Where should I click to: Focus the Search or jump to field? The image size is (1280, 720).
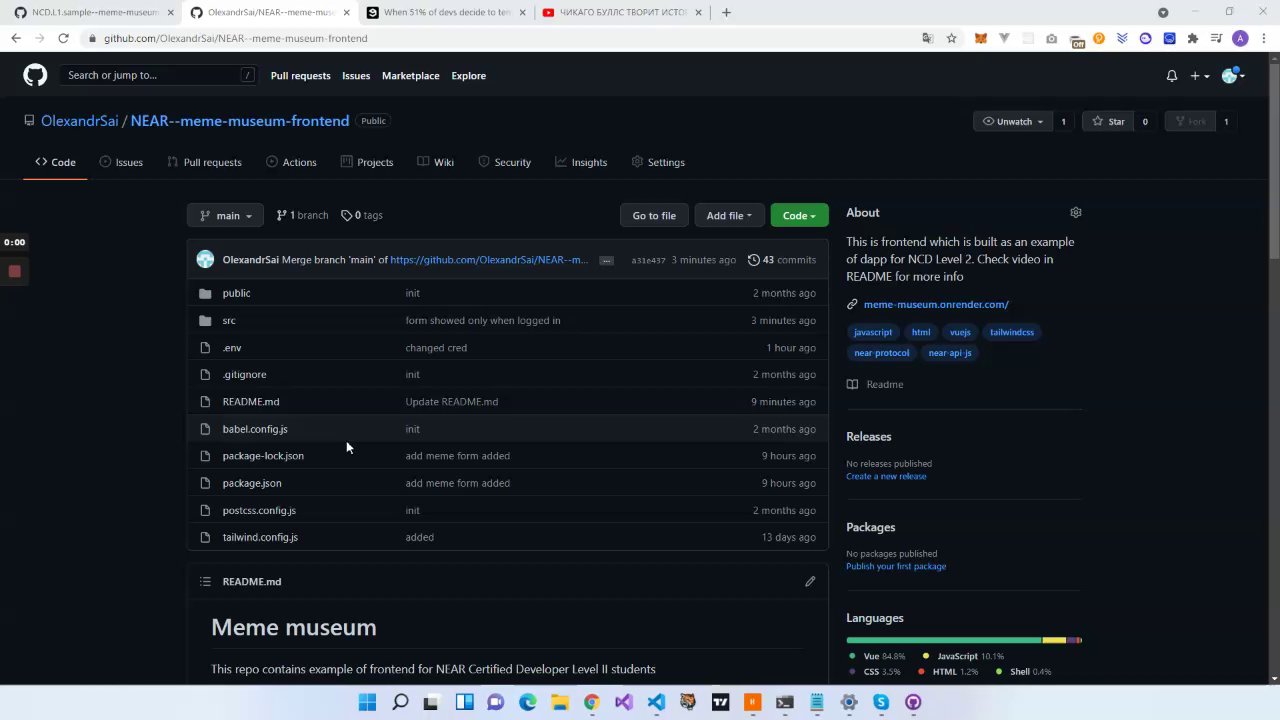coord(159,75)
